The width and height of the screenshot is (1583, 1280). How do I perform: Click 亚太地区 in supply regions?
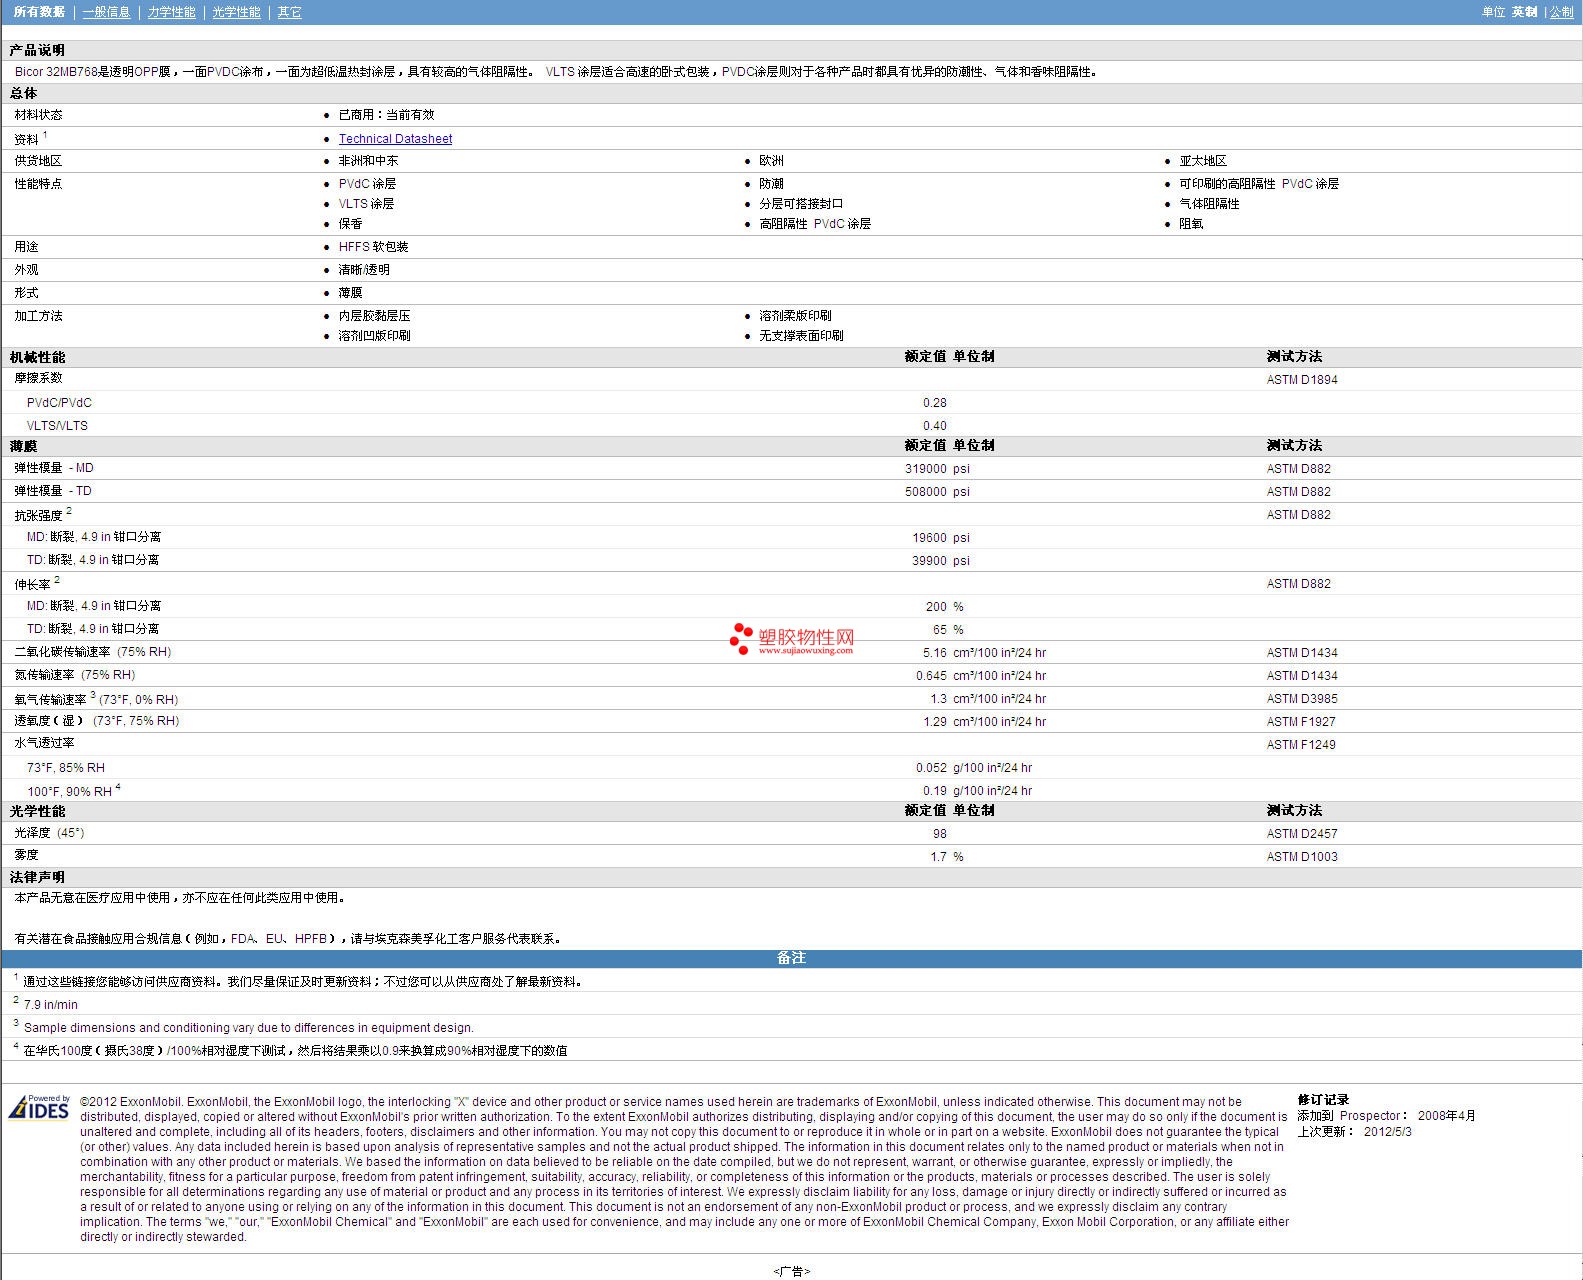click(x=1203, y=161)
